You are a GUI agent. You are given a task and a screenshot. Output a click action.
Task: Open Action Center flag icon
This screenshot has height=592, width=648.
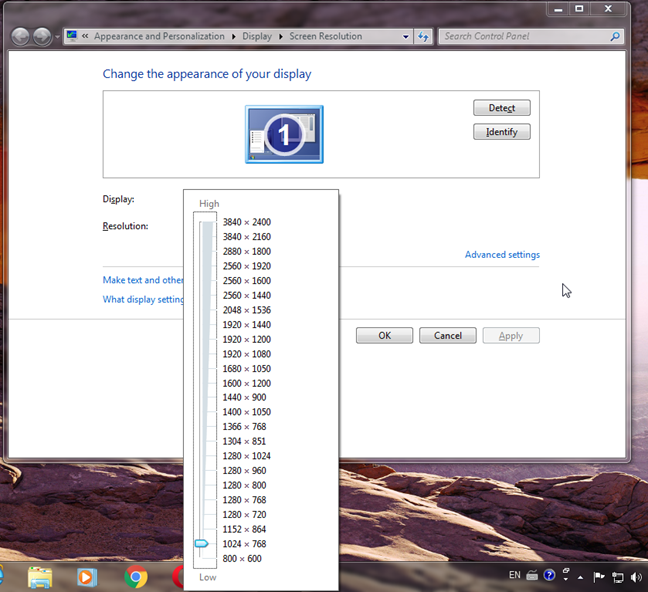599,577
